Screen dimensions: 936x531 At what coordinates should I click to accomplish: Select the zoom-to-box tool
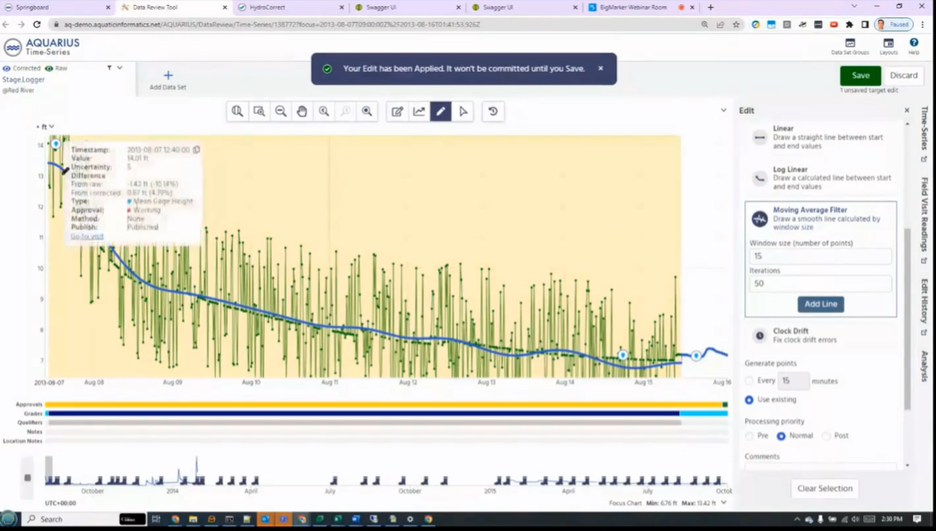259,112
